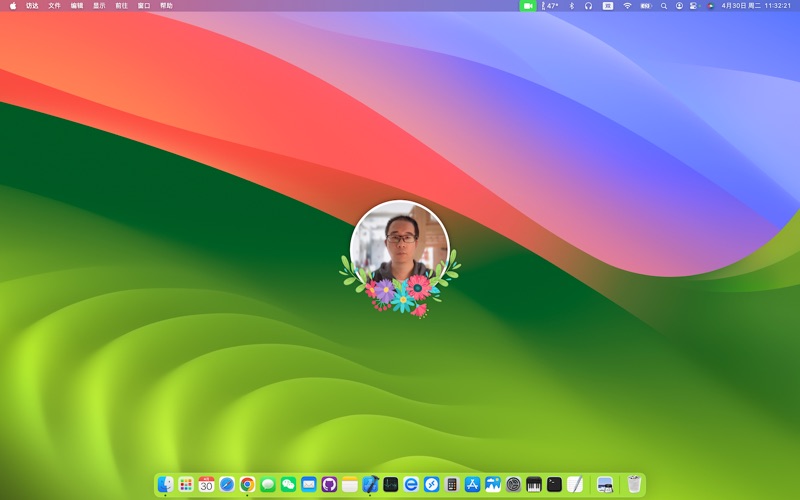800x500 pixels.
Task: Open the 前往 (Go) menu
Action: 121,6
